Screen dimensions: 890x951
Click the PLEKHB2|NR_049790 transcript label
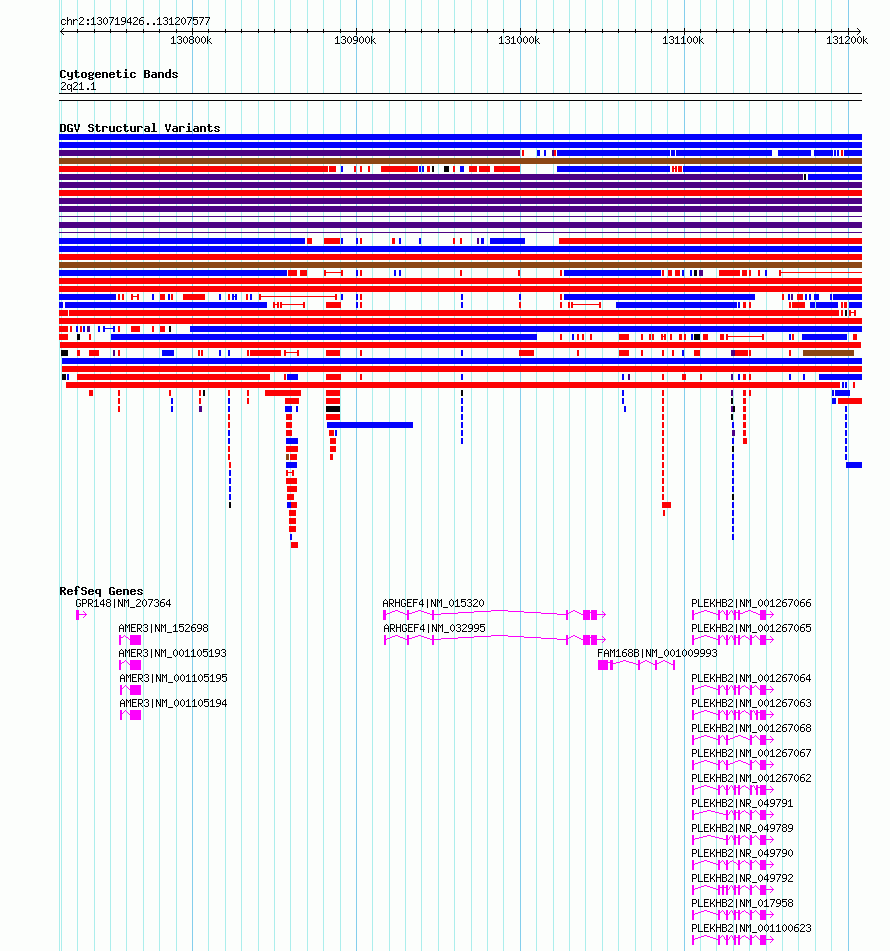(742, 853)
